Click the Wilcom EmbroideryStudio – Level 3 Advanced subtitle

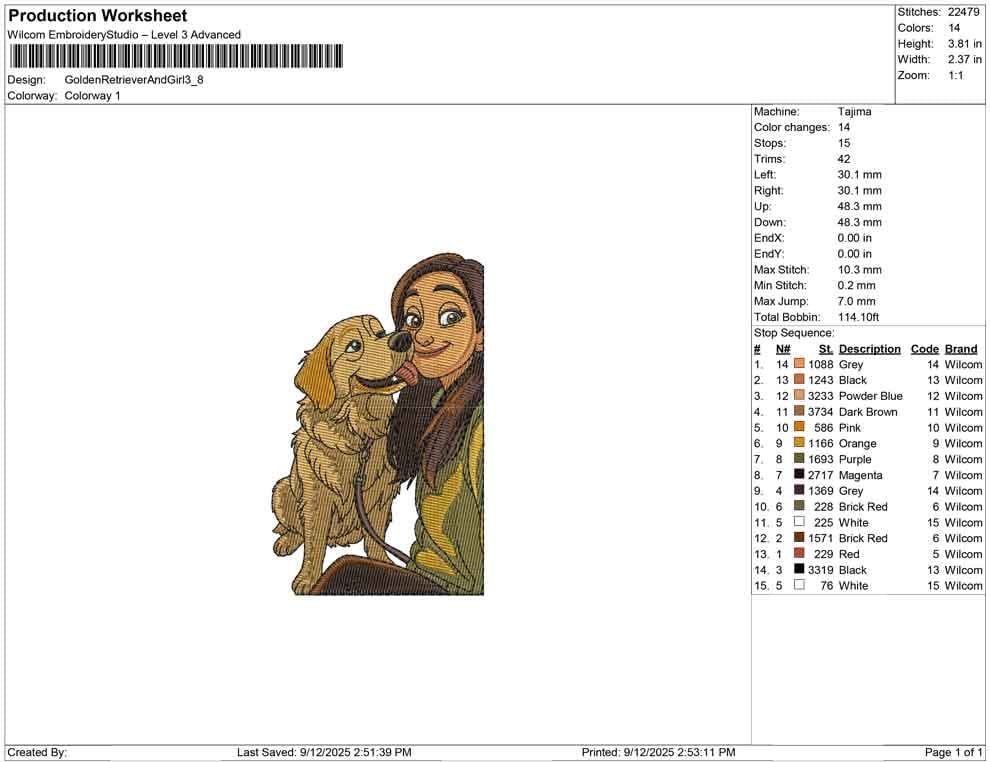click(124, 35)
